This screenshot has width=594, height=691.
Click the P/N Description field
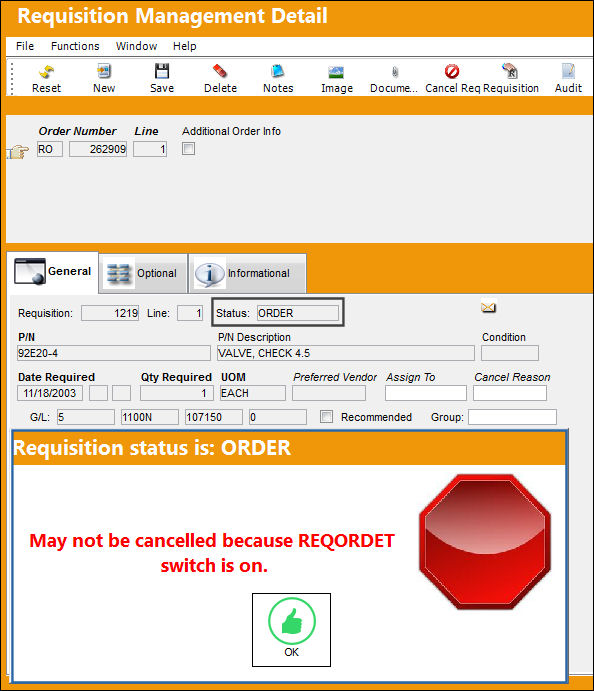[345, 353]
